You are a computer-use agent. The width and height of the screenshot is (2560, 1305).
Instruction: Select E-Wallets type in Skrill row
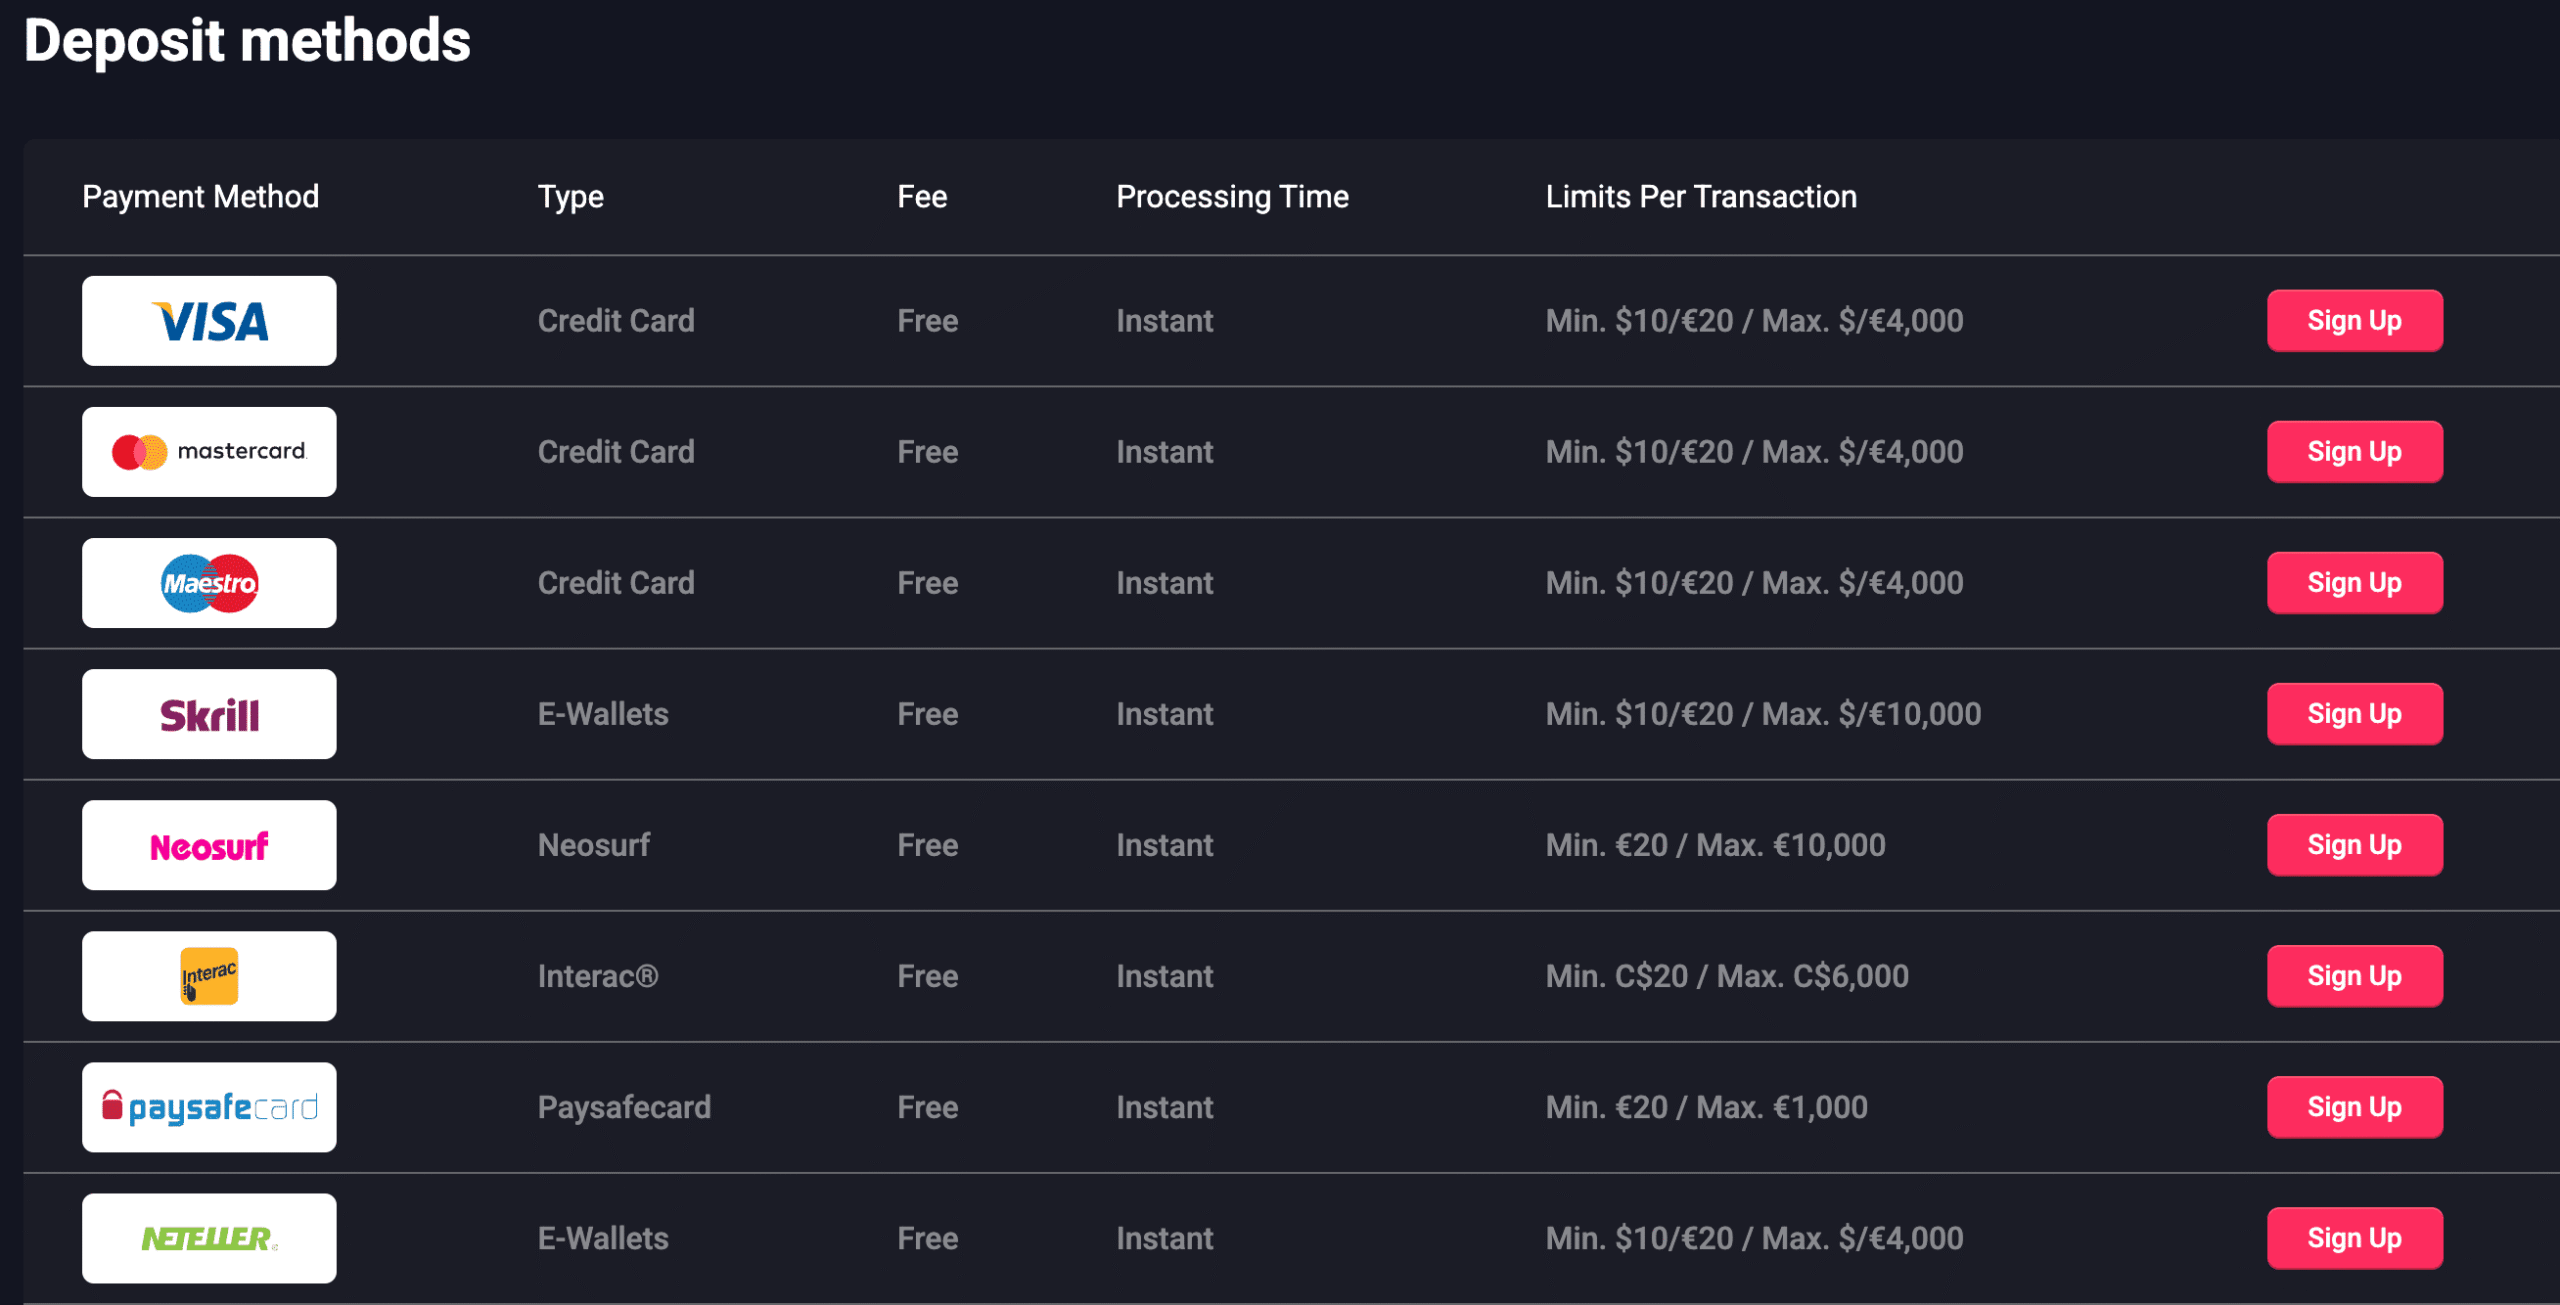(x=603, y=714)
